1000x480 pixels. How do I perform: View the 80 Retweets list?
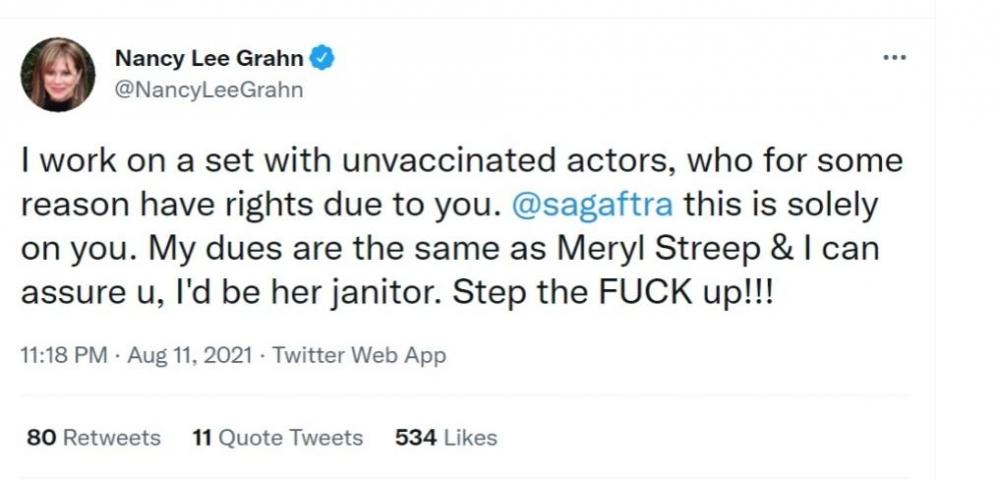tap(92, 437)
